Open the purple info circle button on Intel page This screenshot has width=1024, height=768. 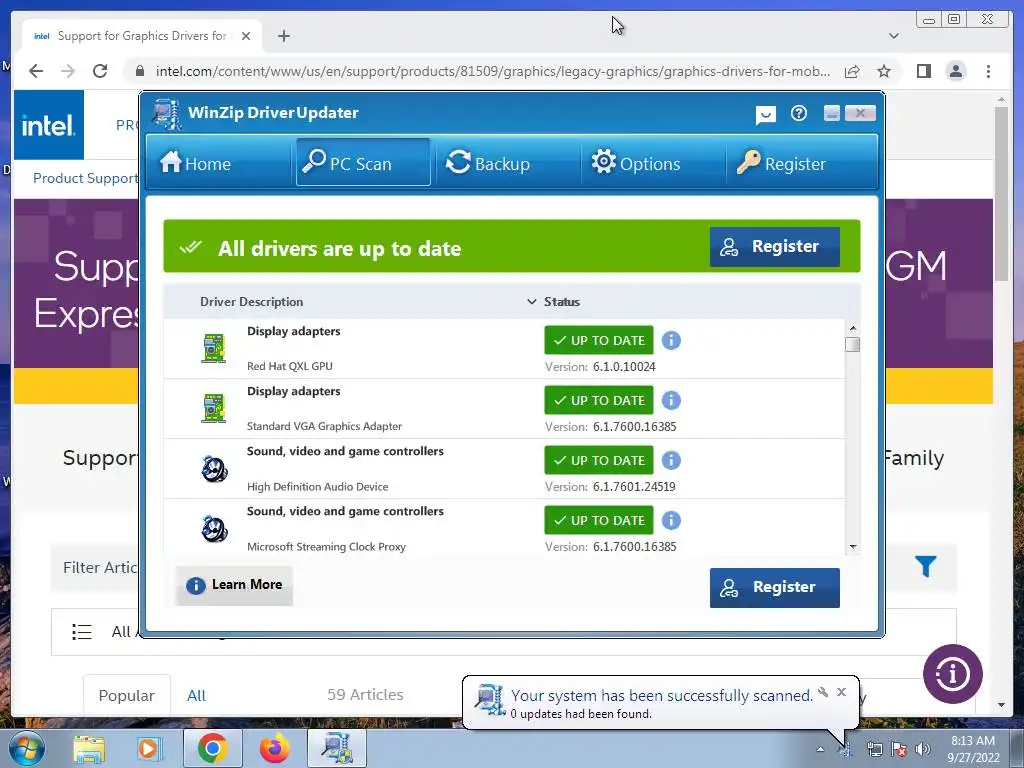point(952,674)
